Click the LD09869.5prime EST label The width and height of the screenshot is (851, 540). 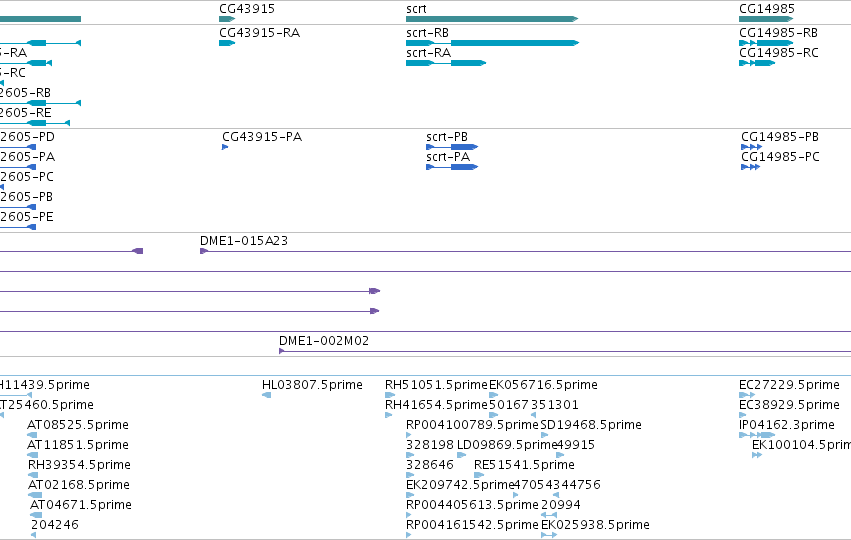tap(507, 445)
